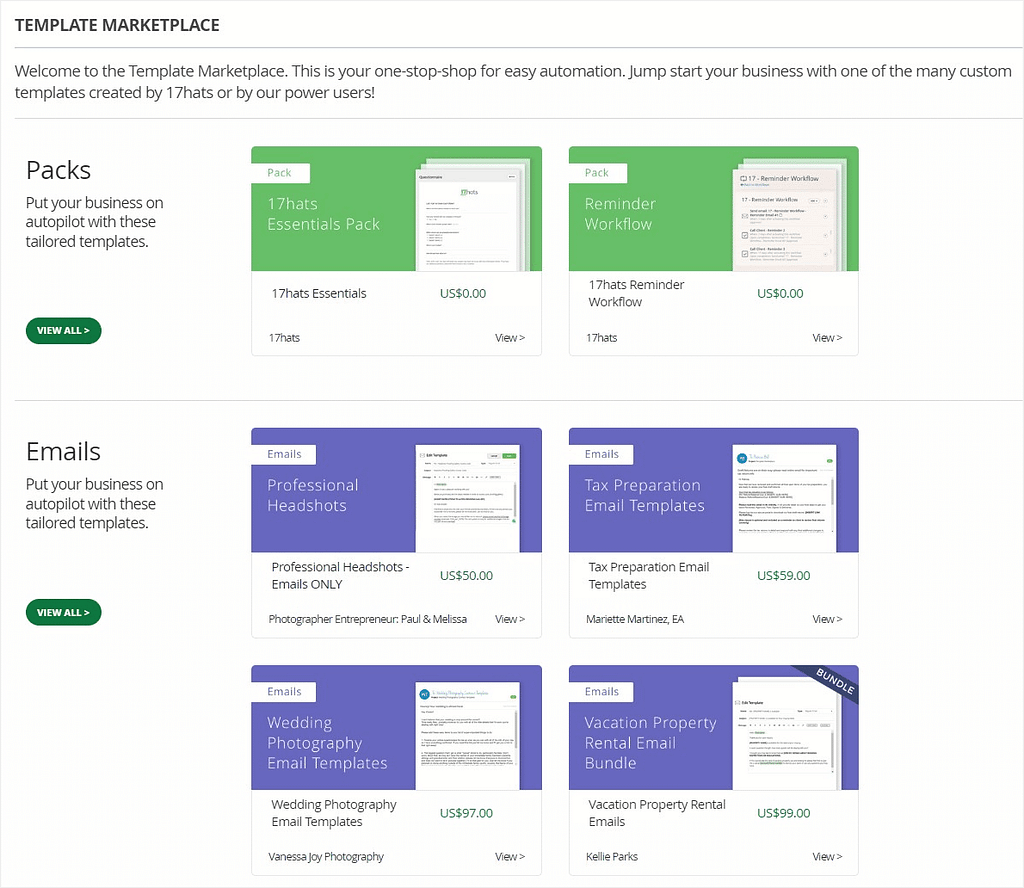Select the Professional Headshots purple banner

pyautogui.click(x=396, y=490)
